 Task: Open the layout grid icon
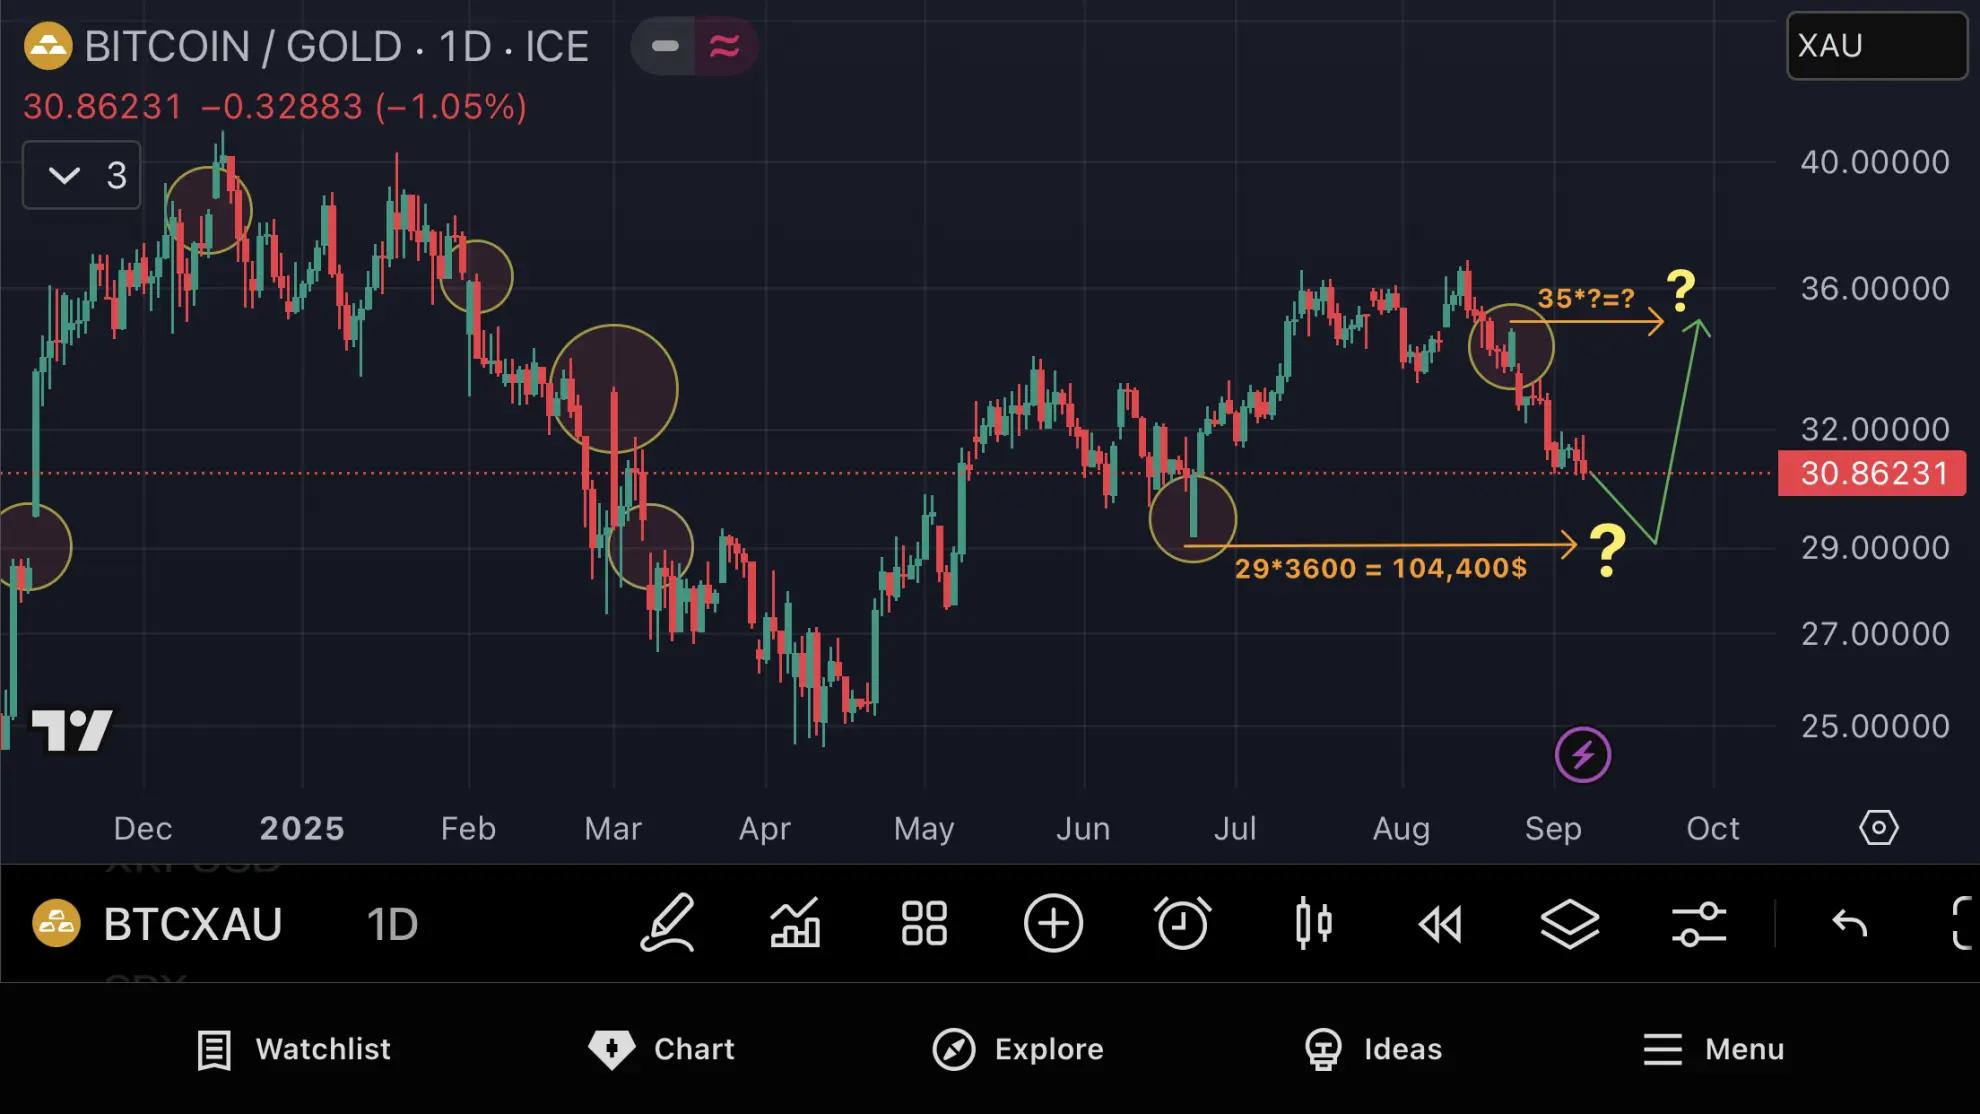tap(924, 922)
